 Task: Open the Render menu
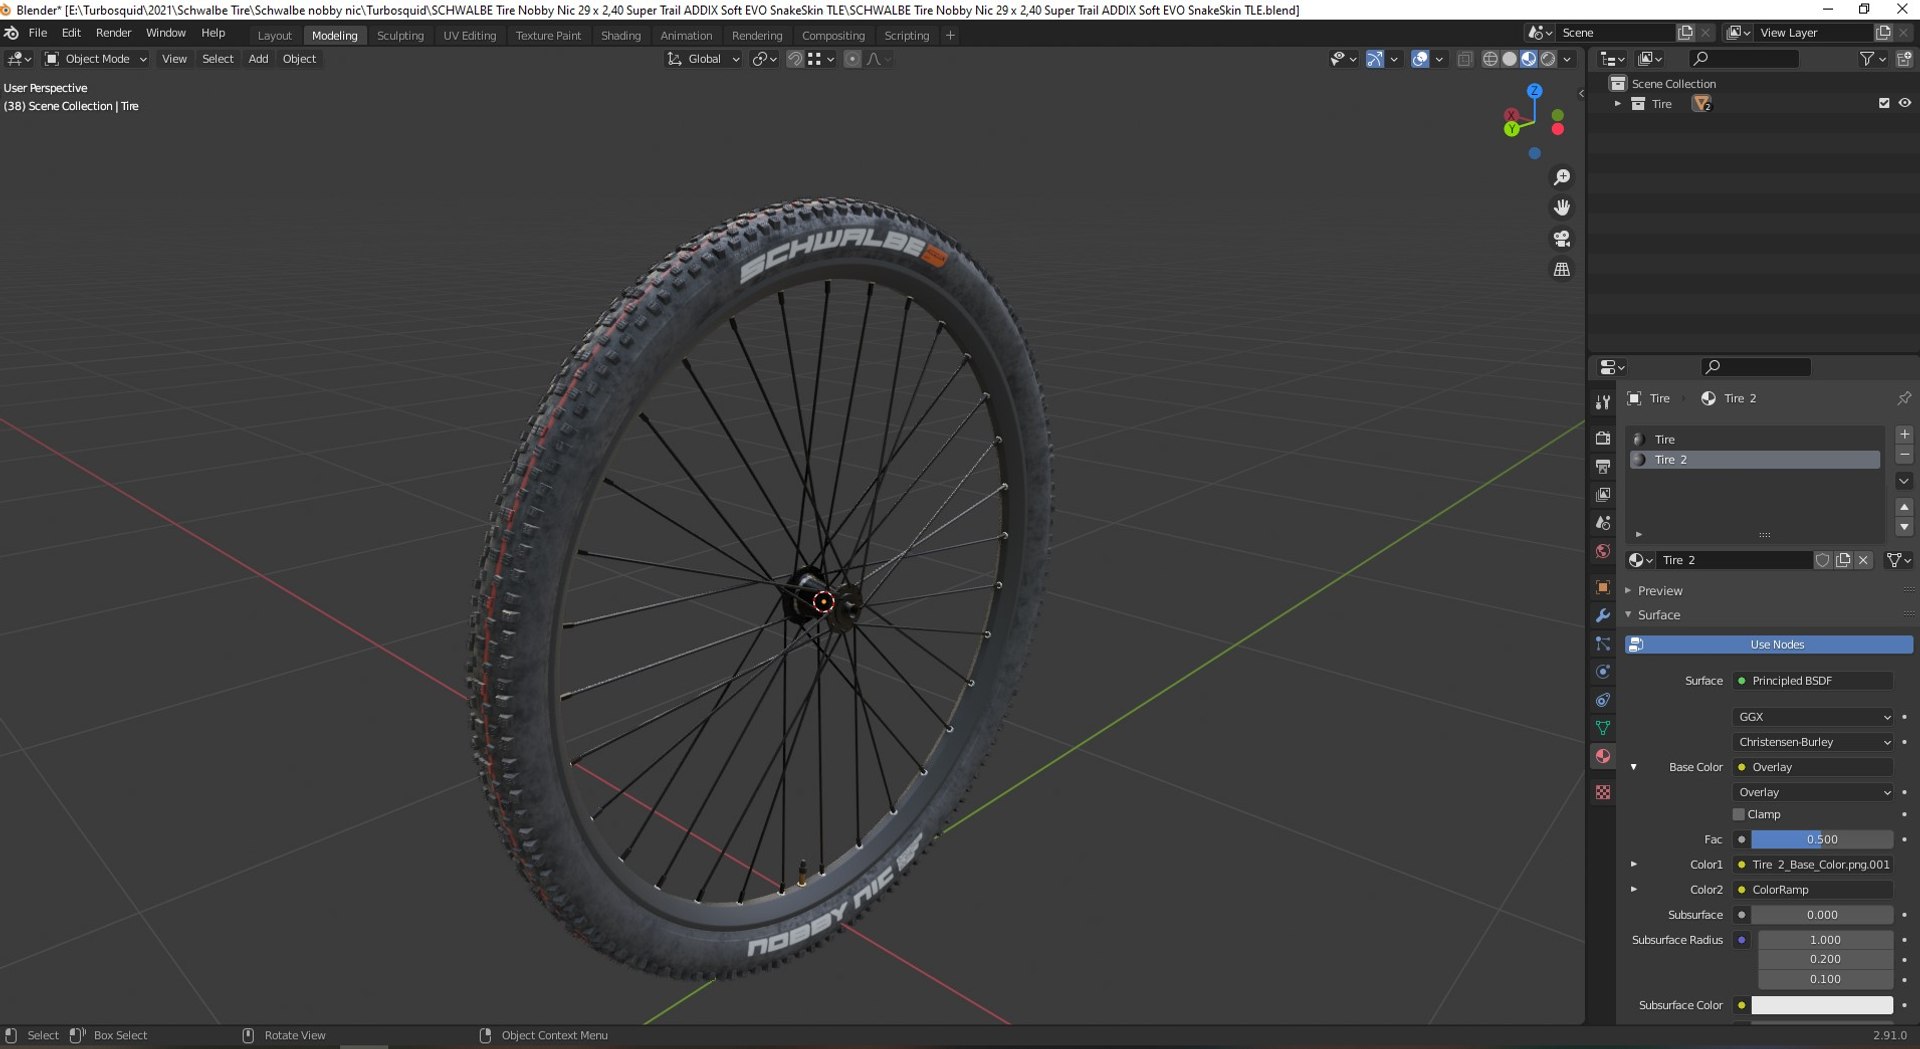point(113,33)
